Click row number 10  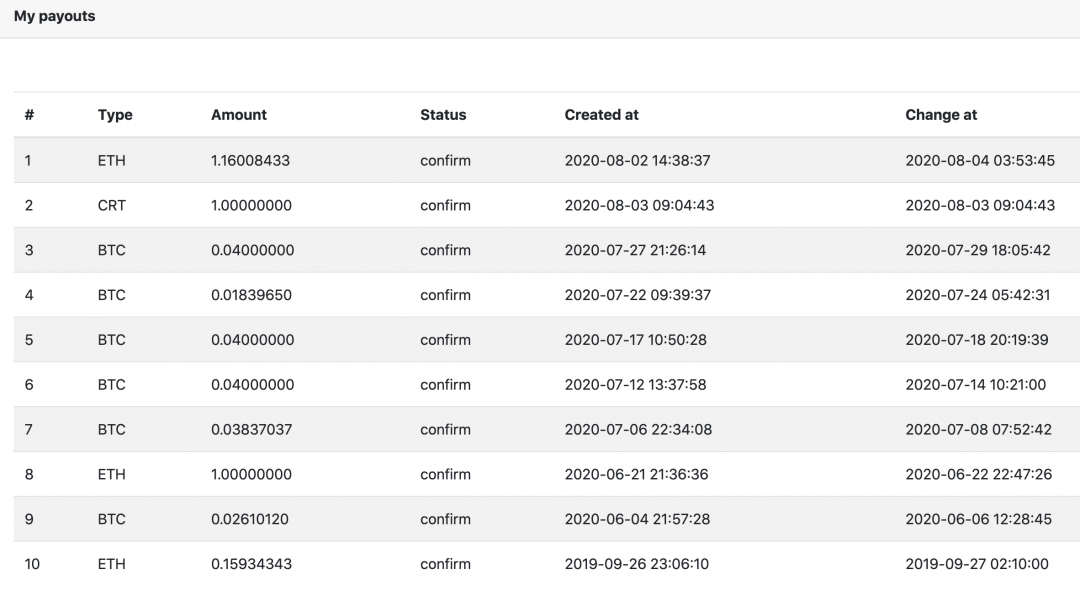(32, 564)
